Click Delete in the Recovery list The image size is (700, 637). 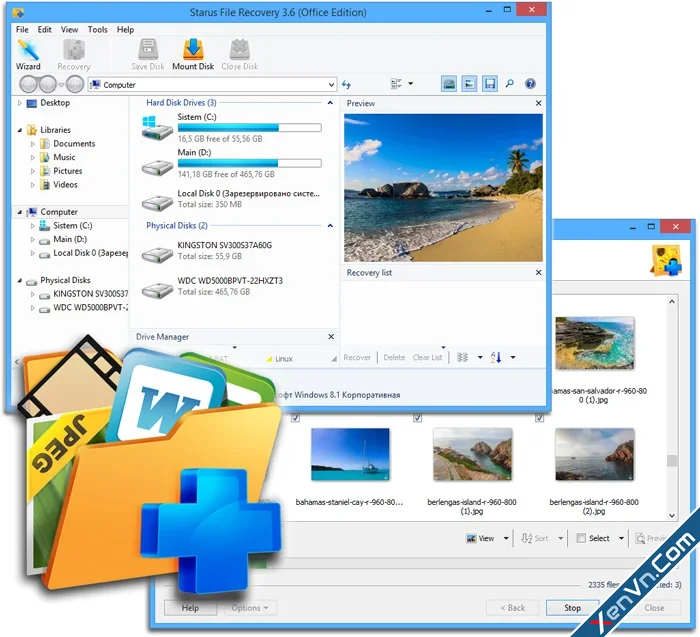tap(394, 357)
